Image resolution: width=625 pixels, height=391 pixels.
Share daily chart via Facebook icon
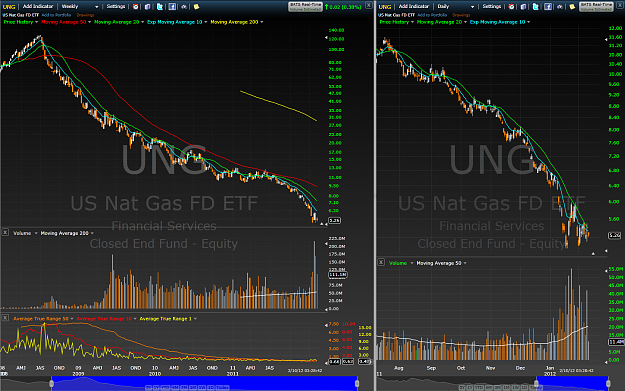[x=548, y=7]
